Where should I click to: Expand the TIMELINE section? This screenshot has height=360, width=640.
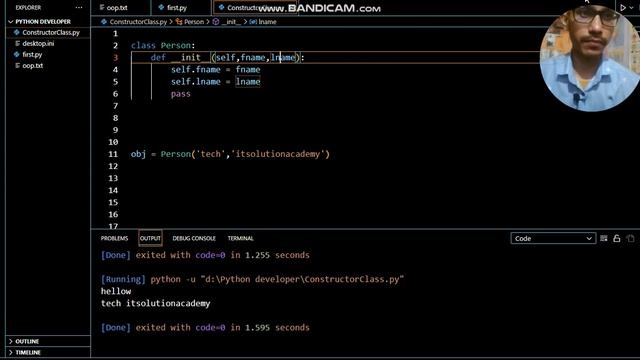[28, 352]
